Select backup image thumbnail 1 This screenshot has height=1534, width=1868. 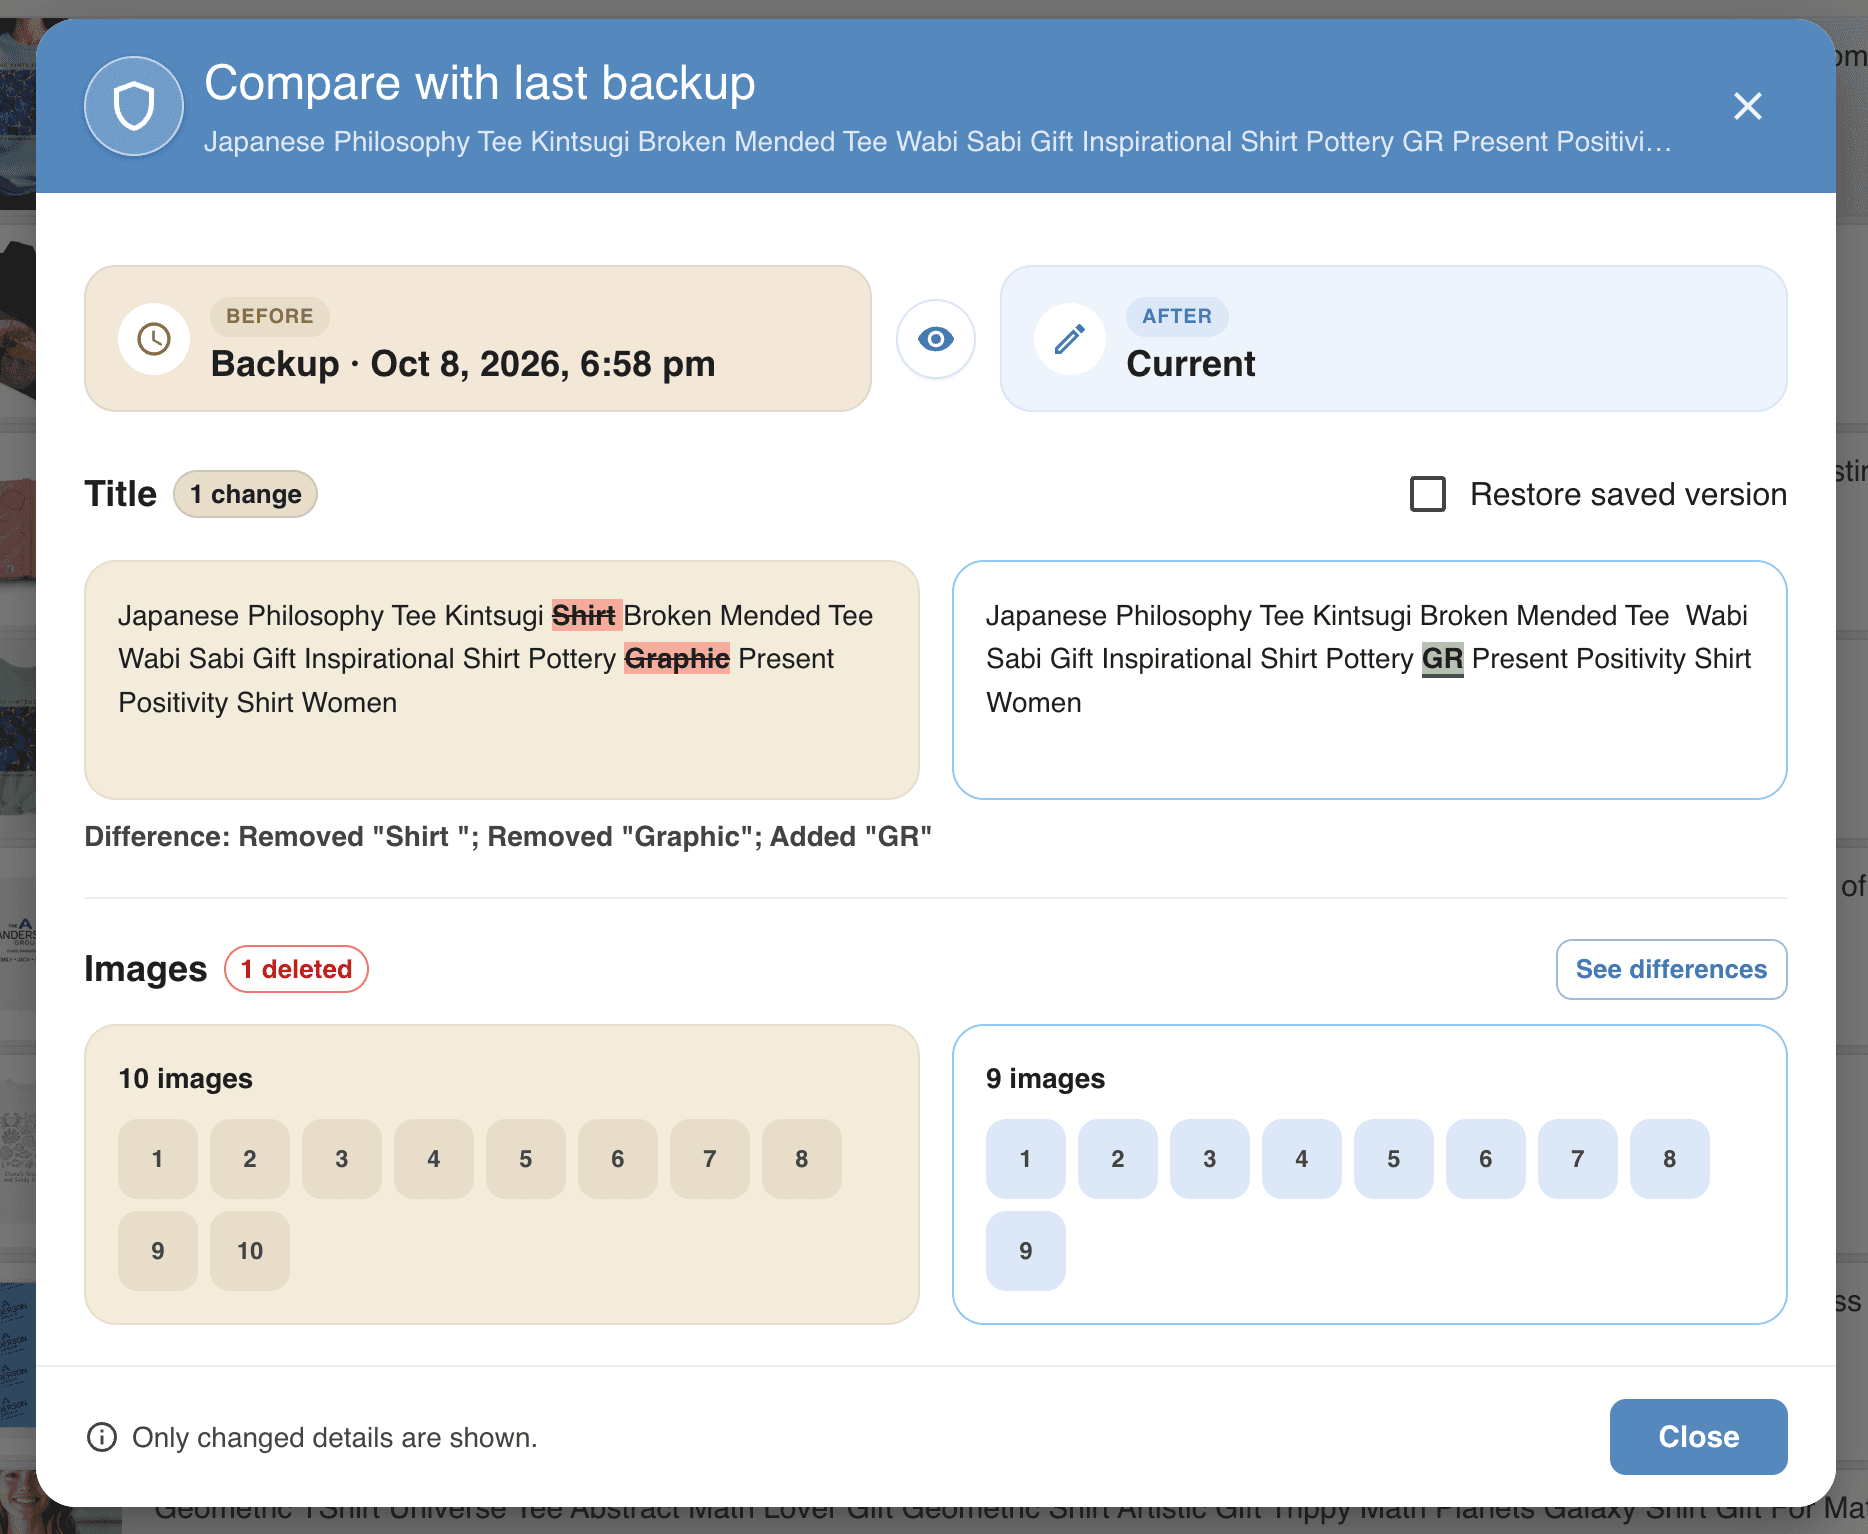tap(158, 1159)
